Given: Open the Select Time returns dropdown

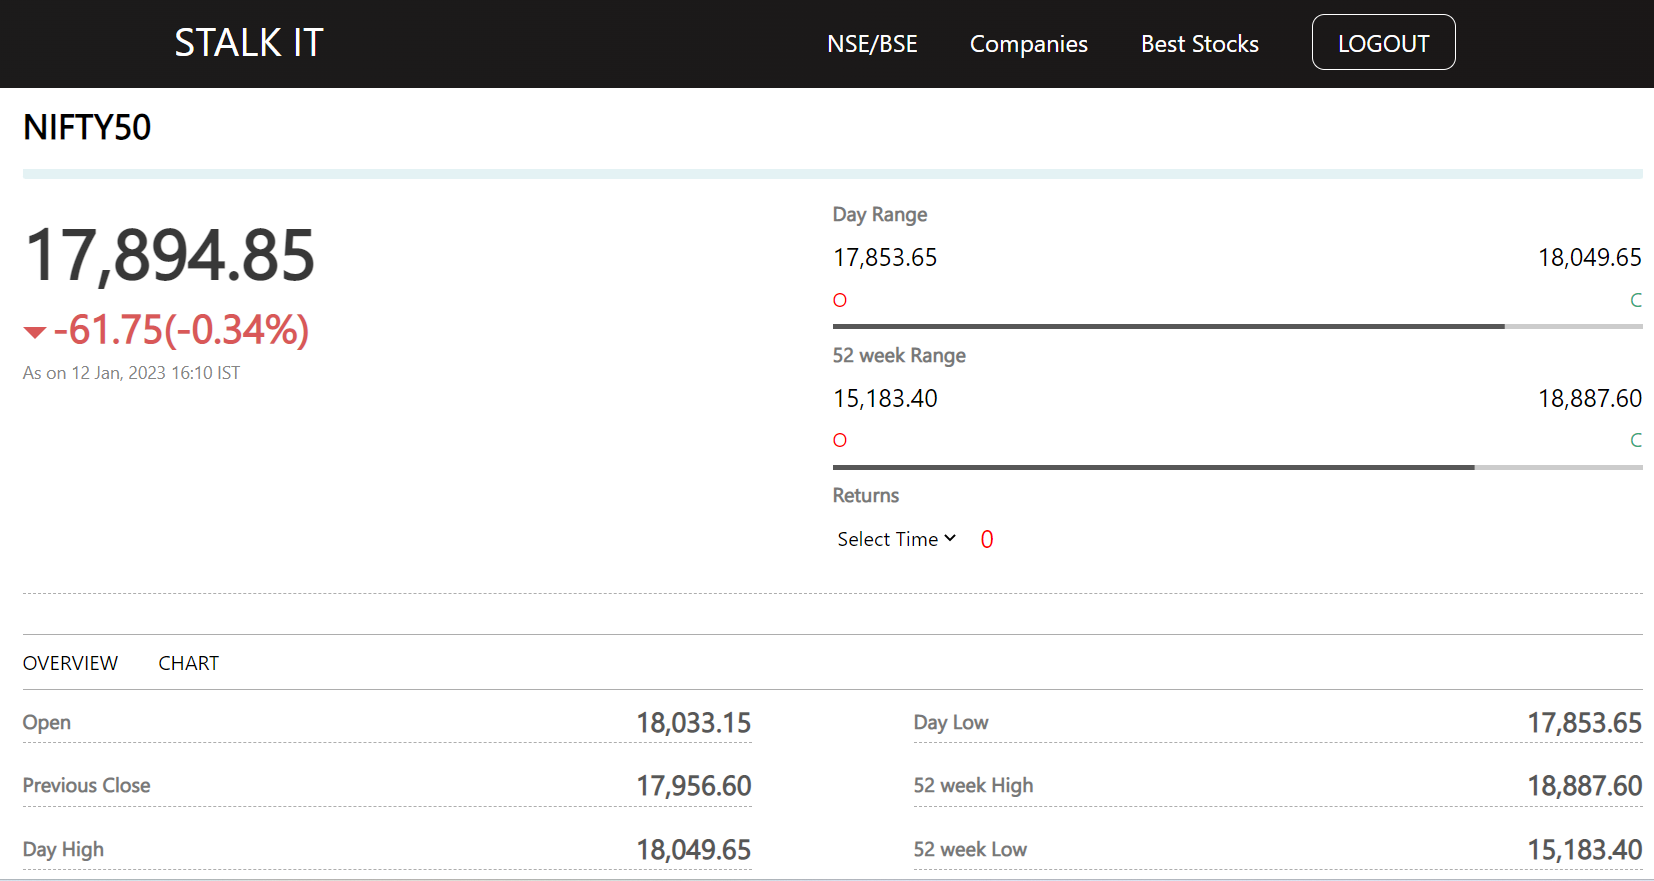Looking at the screenshot, I should click(x=897, y=539).
